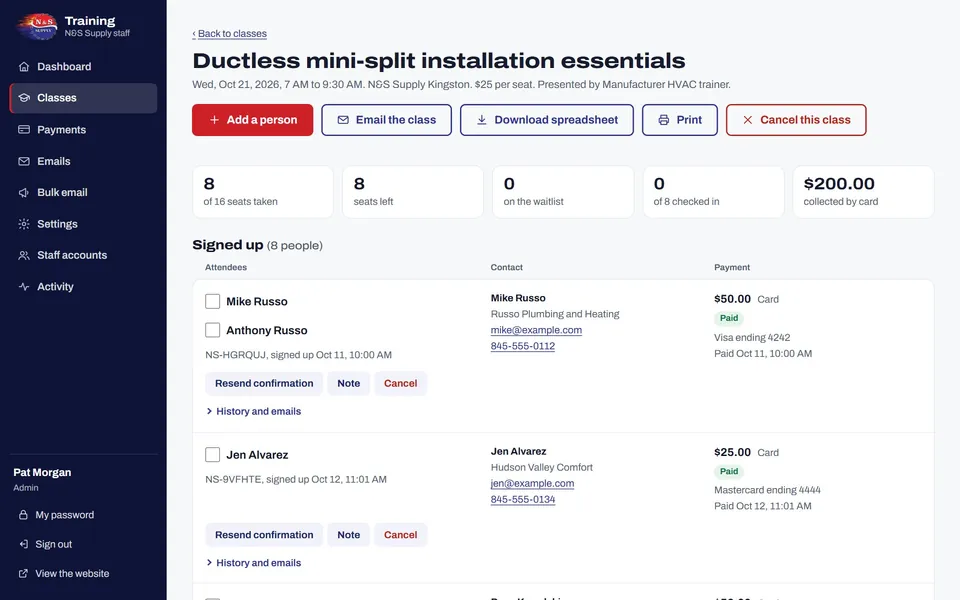960x600 pixels.
Task: Resend confirmation for Mike Russo's signup
Action: [x=264, y=383]
